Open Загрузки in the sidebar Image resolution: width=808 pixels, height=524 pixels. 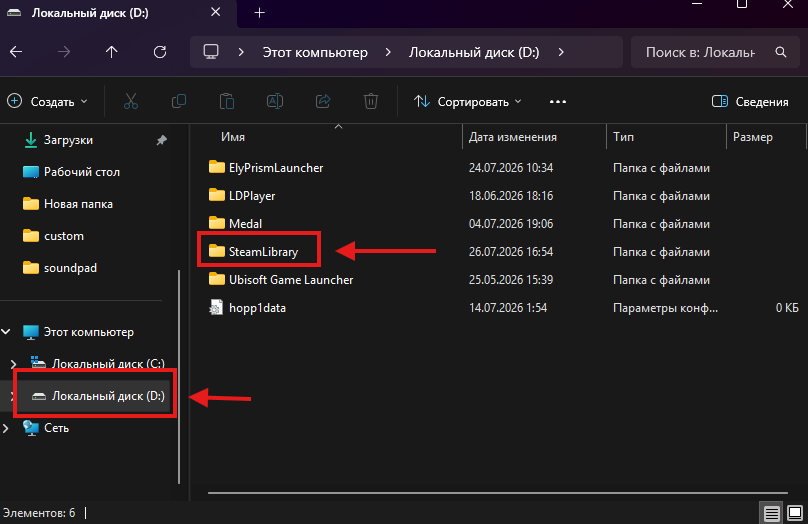click(x=68, y=140)
